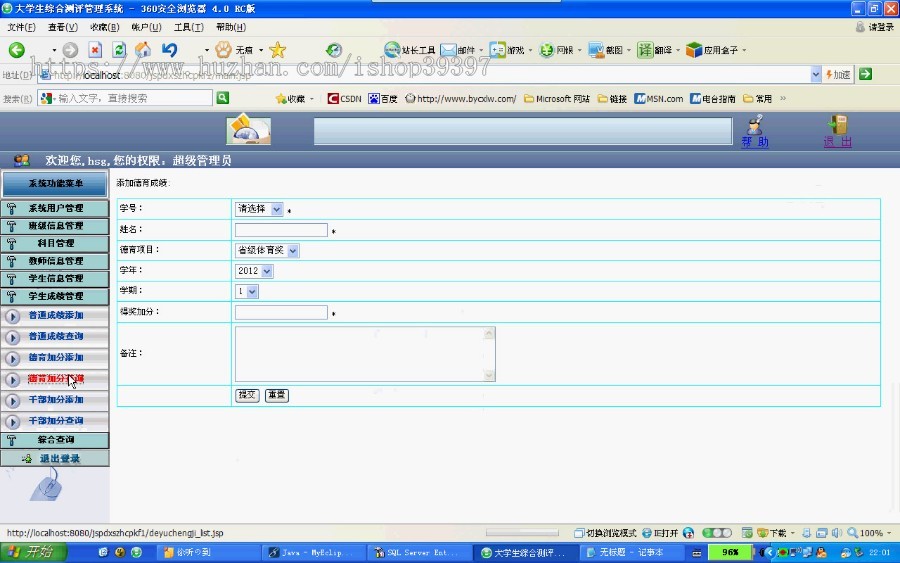Click the Windows 开始 Start button
The height and width of the screenshot is (563, 900).
[33, 552]
